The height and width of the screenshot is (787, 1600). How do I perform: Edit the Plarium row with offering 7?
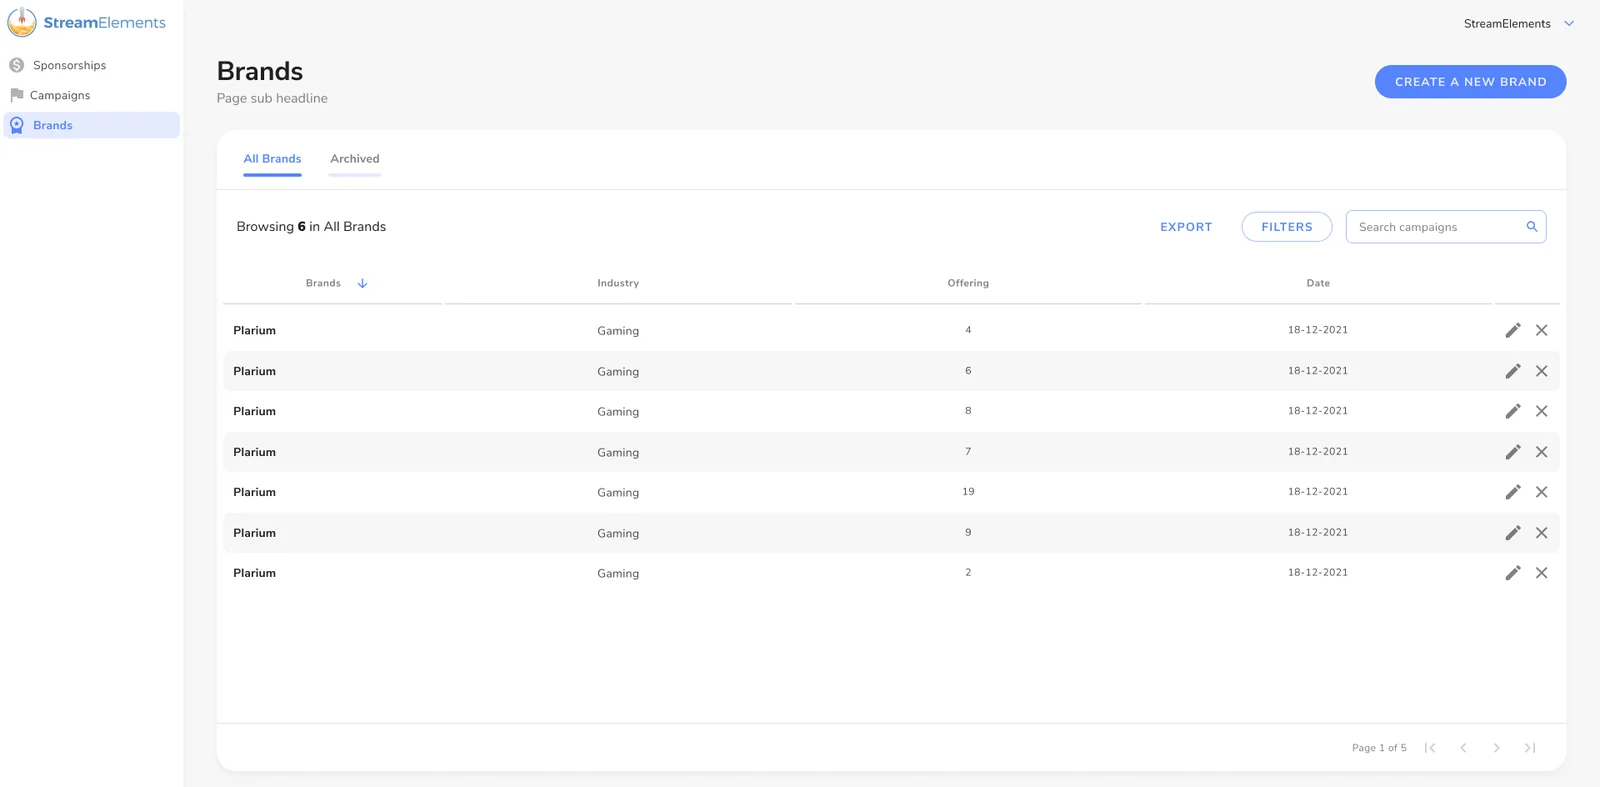pyautogui.click(x=1513, y=452)
